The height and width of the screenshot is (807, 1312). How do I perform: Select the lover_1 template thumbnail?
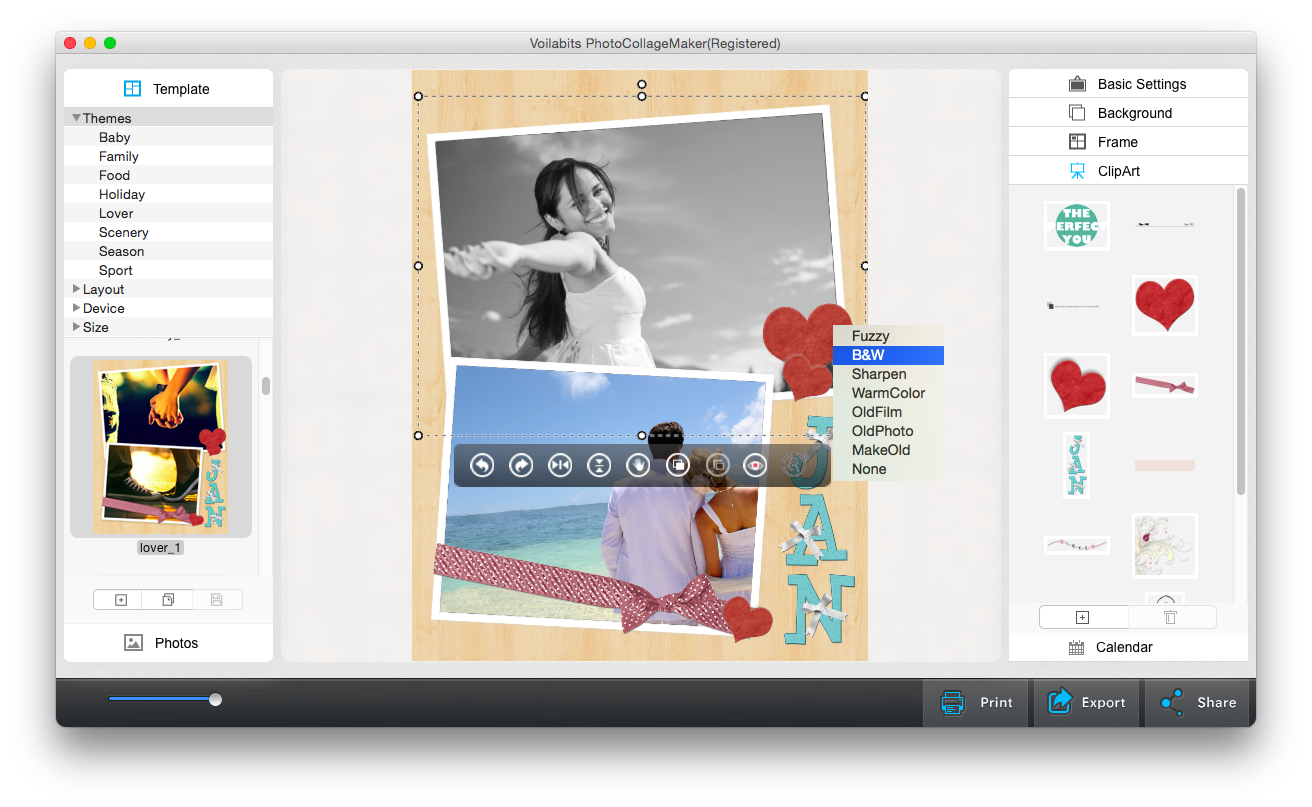161,447
